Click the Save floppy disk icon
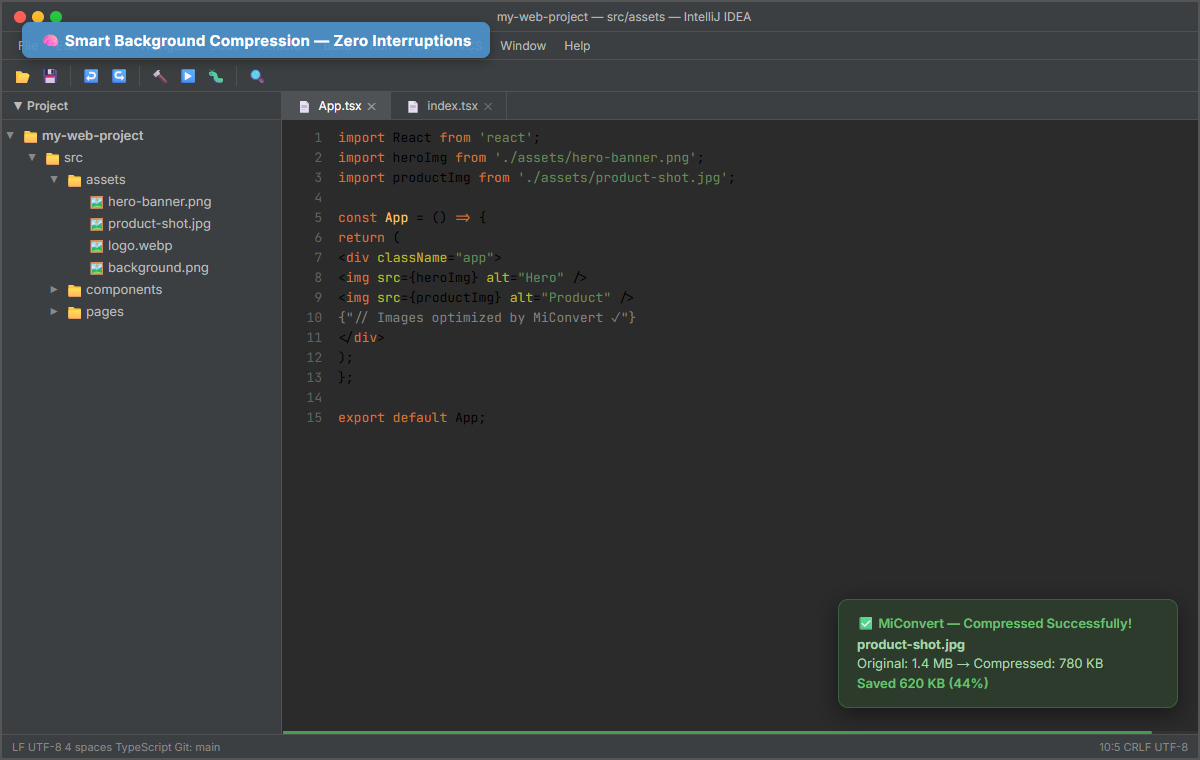Screen dimensions: 1200x760 point(50,76)
